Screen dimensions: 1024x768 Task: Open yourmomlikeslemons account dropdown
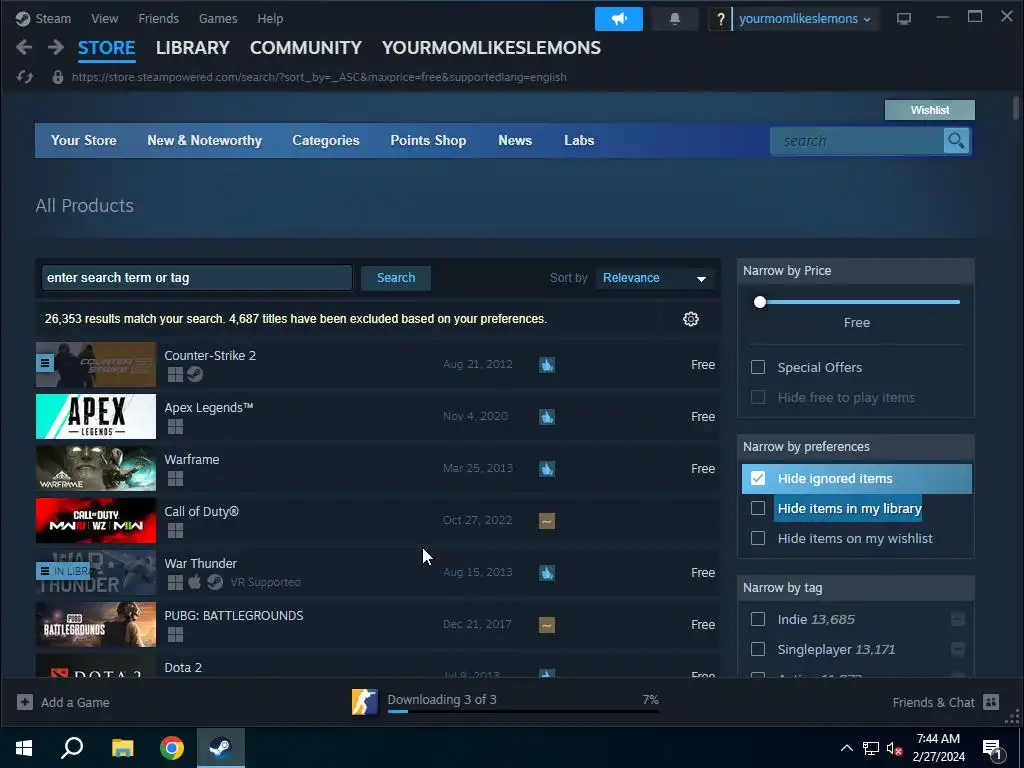coord(805,19)
